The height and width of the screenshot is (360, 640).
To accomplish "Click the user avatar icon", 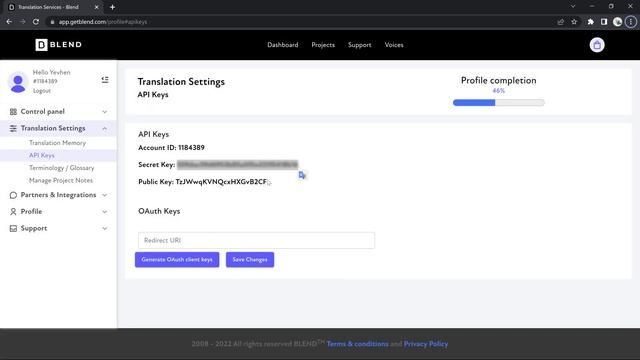I will coord(18,82).
